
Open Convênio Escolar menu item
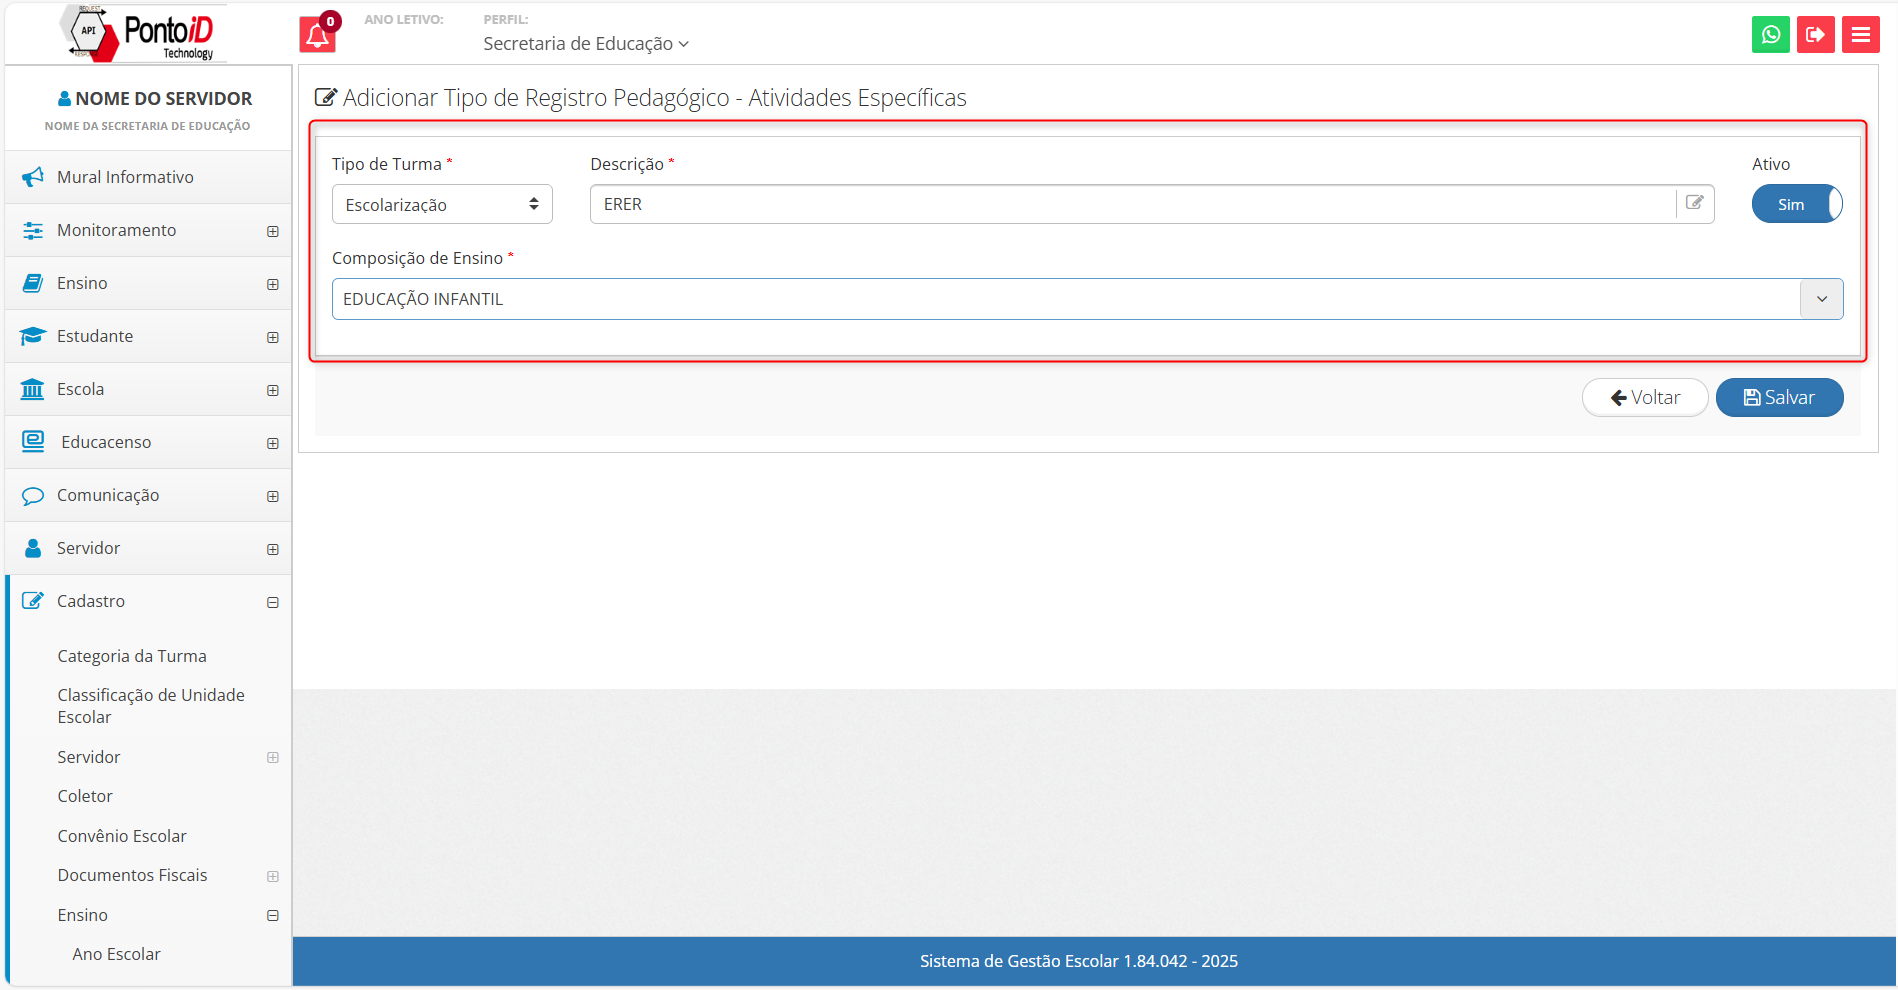(x=122, y=836)
